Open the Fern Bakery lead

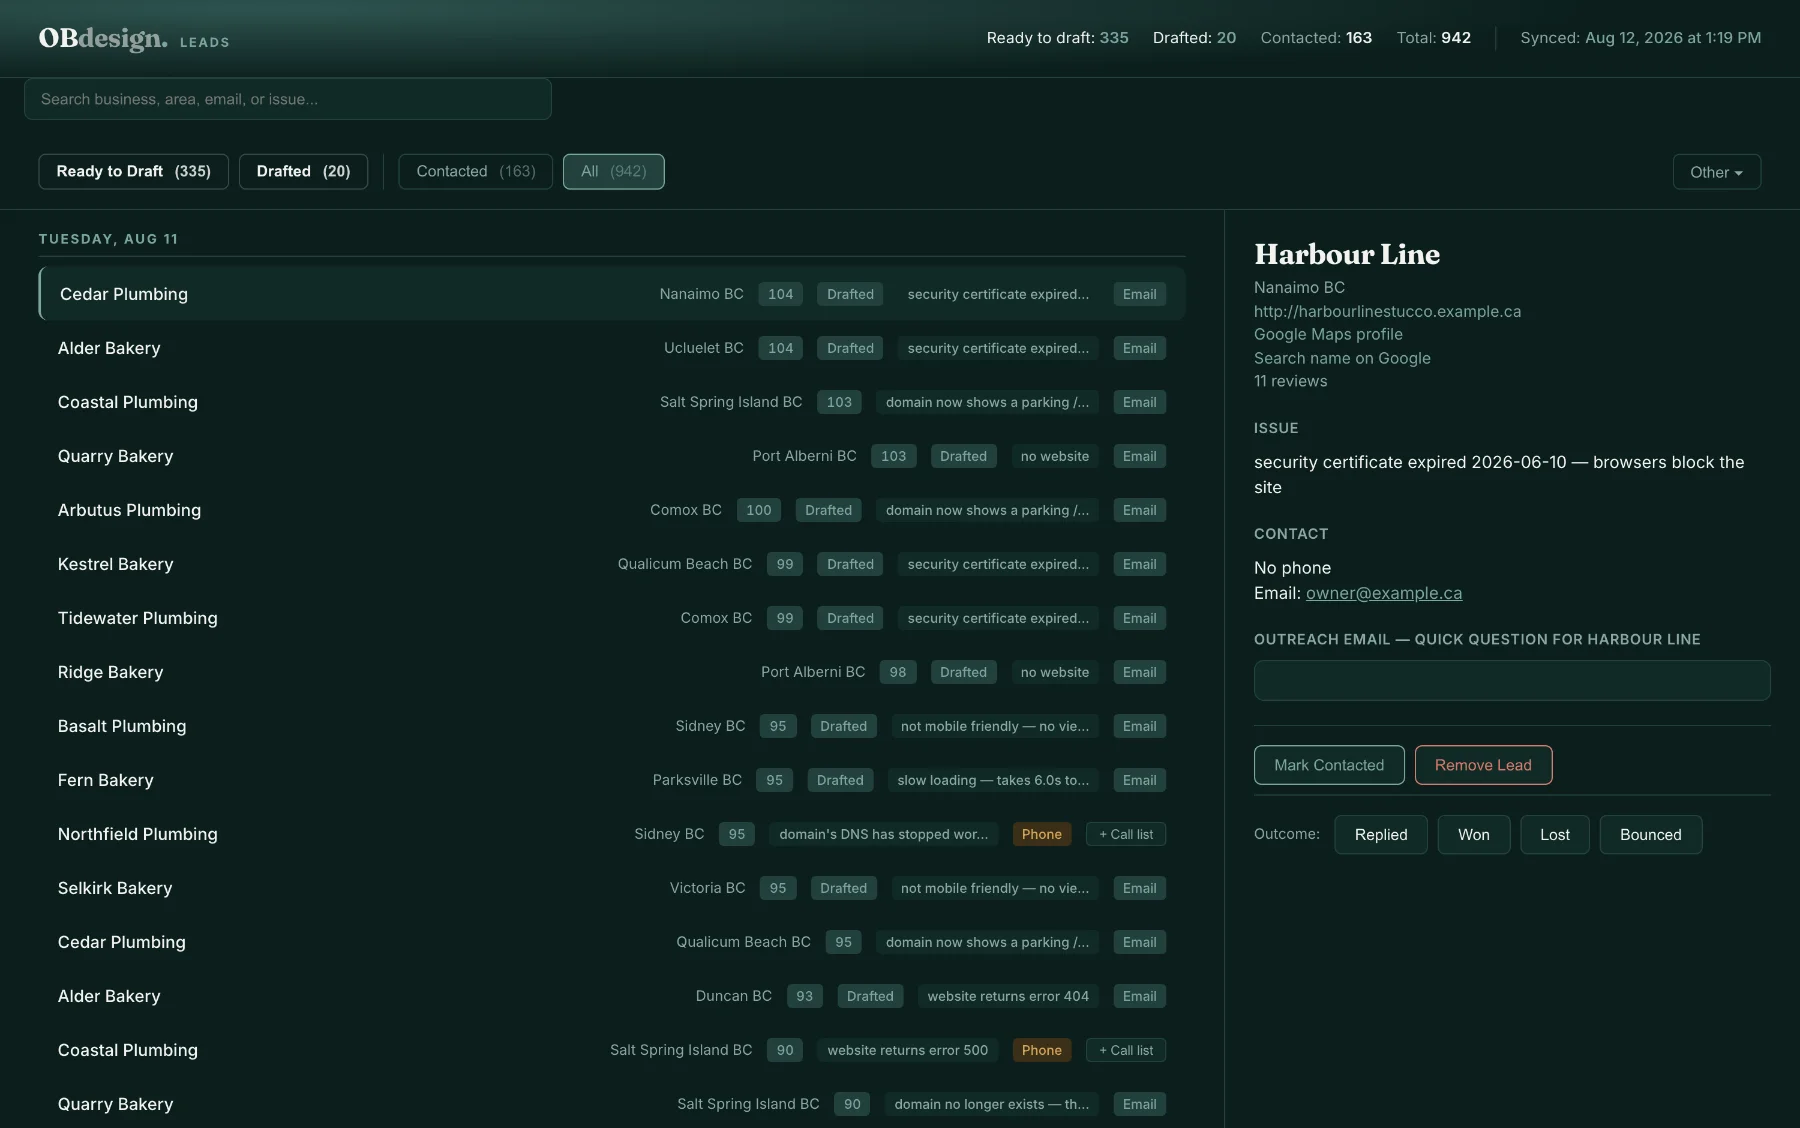[x=612, y=780]
